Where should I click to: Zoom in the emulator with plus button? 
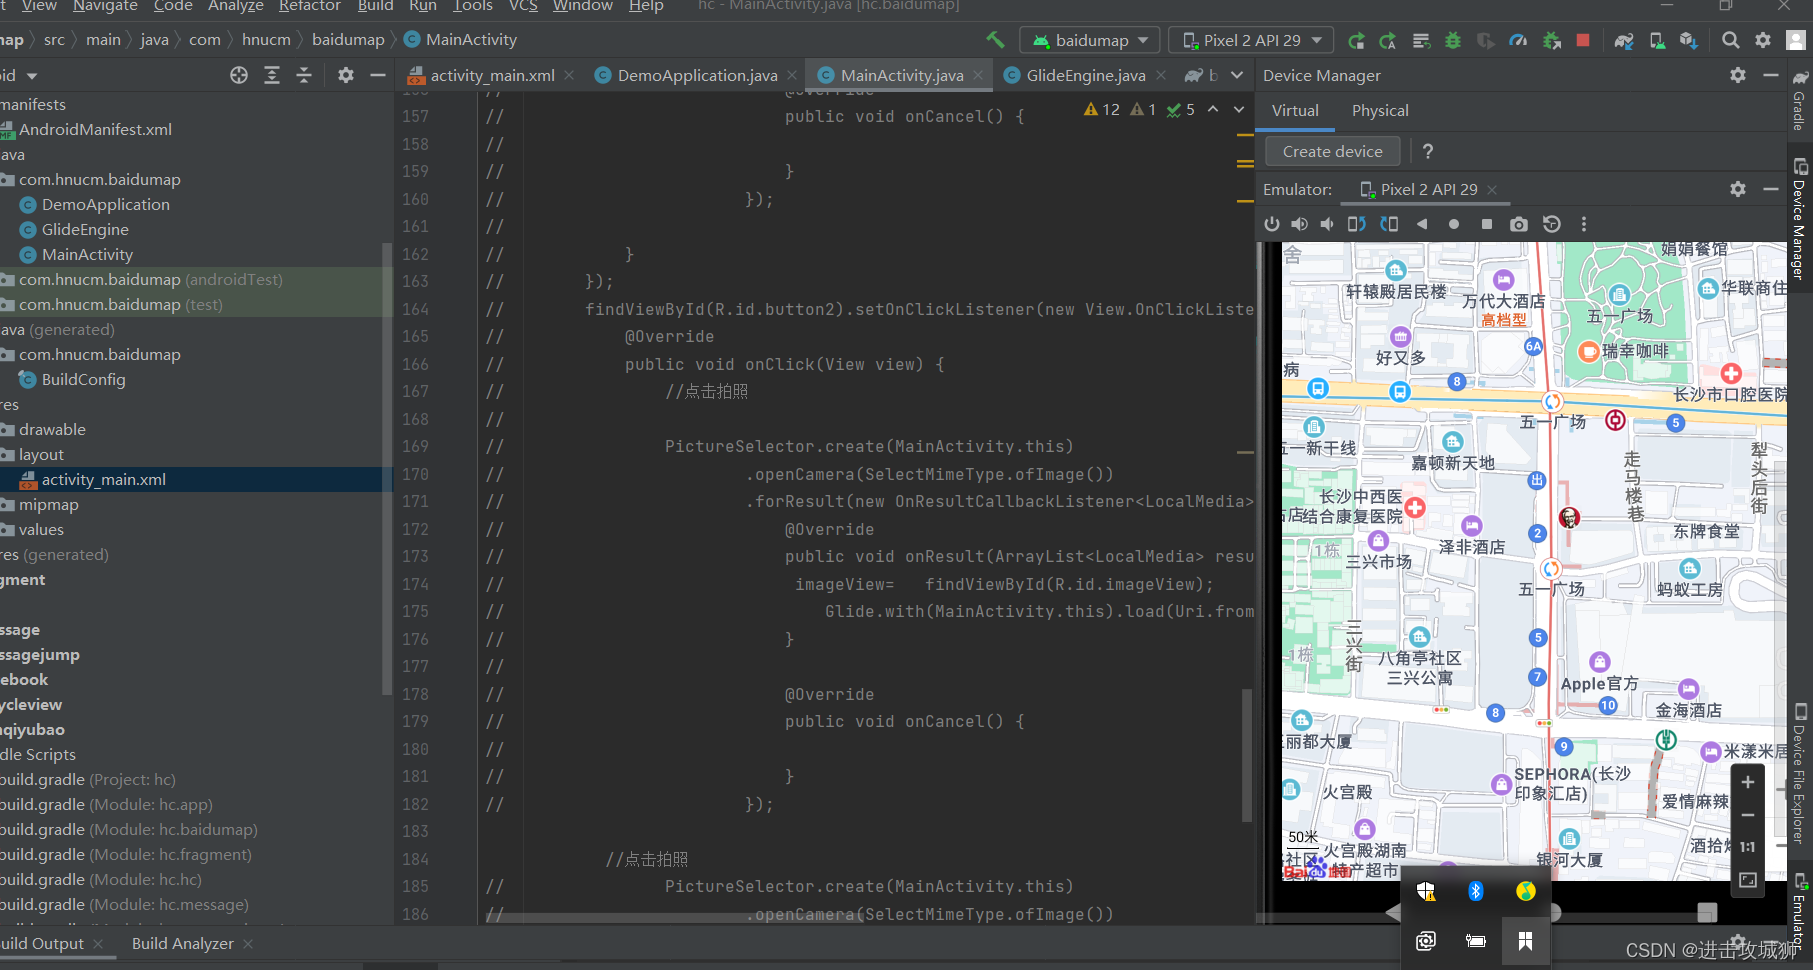(1747, 783)
